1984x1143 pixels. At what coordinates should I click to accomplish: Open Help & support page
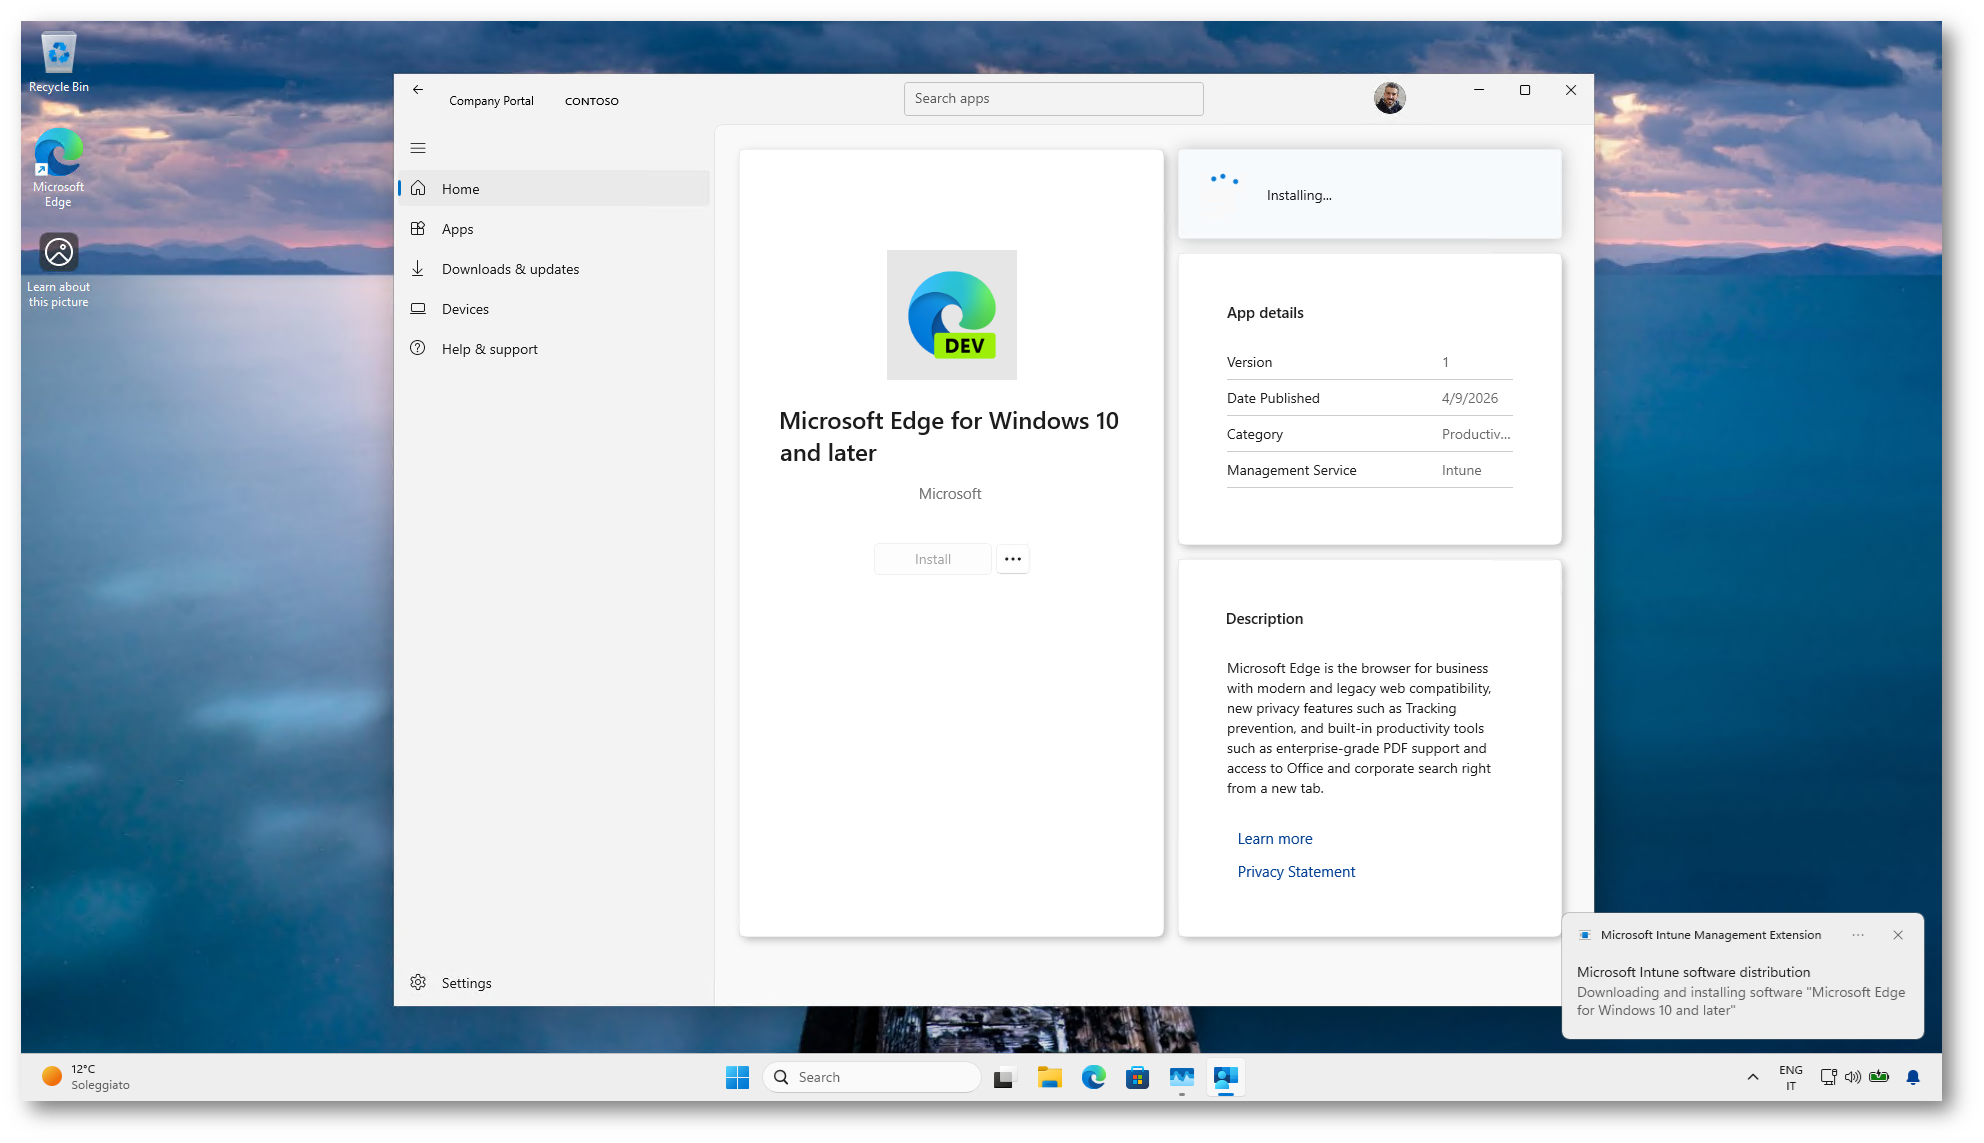tap(489, 349)
